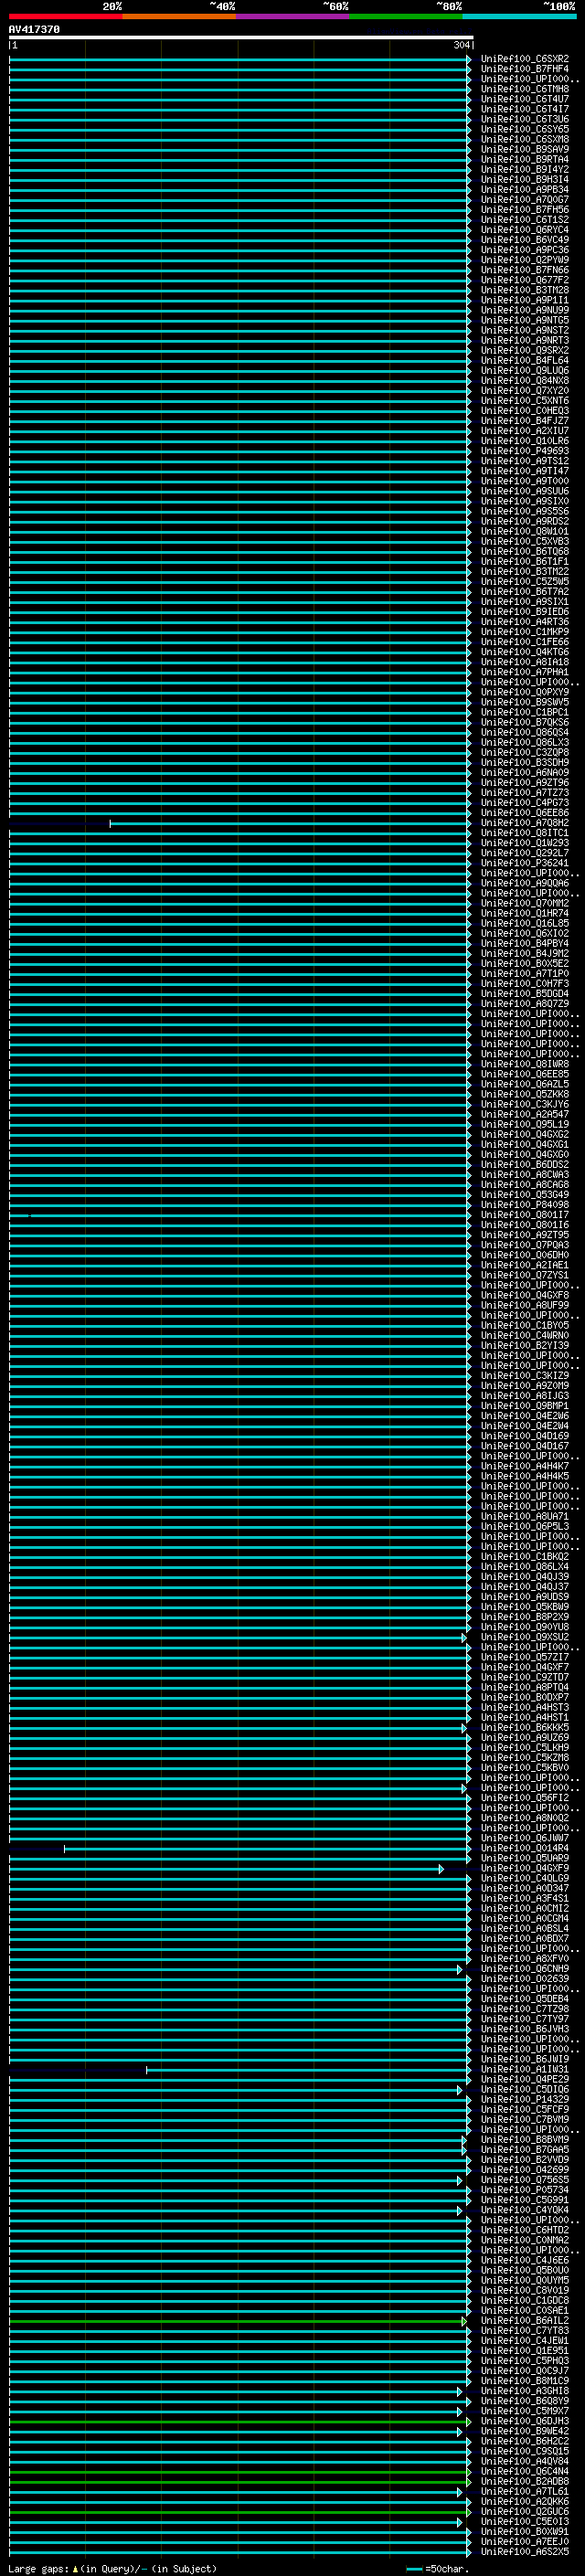Viewport: 585px width, 2576px height.
Task: Open hit UniRef100_C6SXR2
Action: [x=525, y=59]
